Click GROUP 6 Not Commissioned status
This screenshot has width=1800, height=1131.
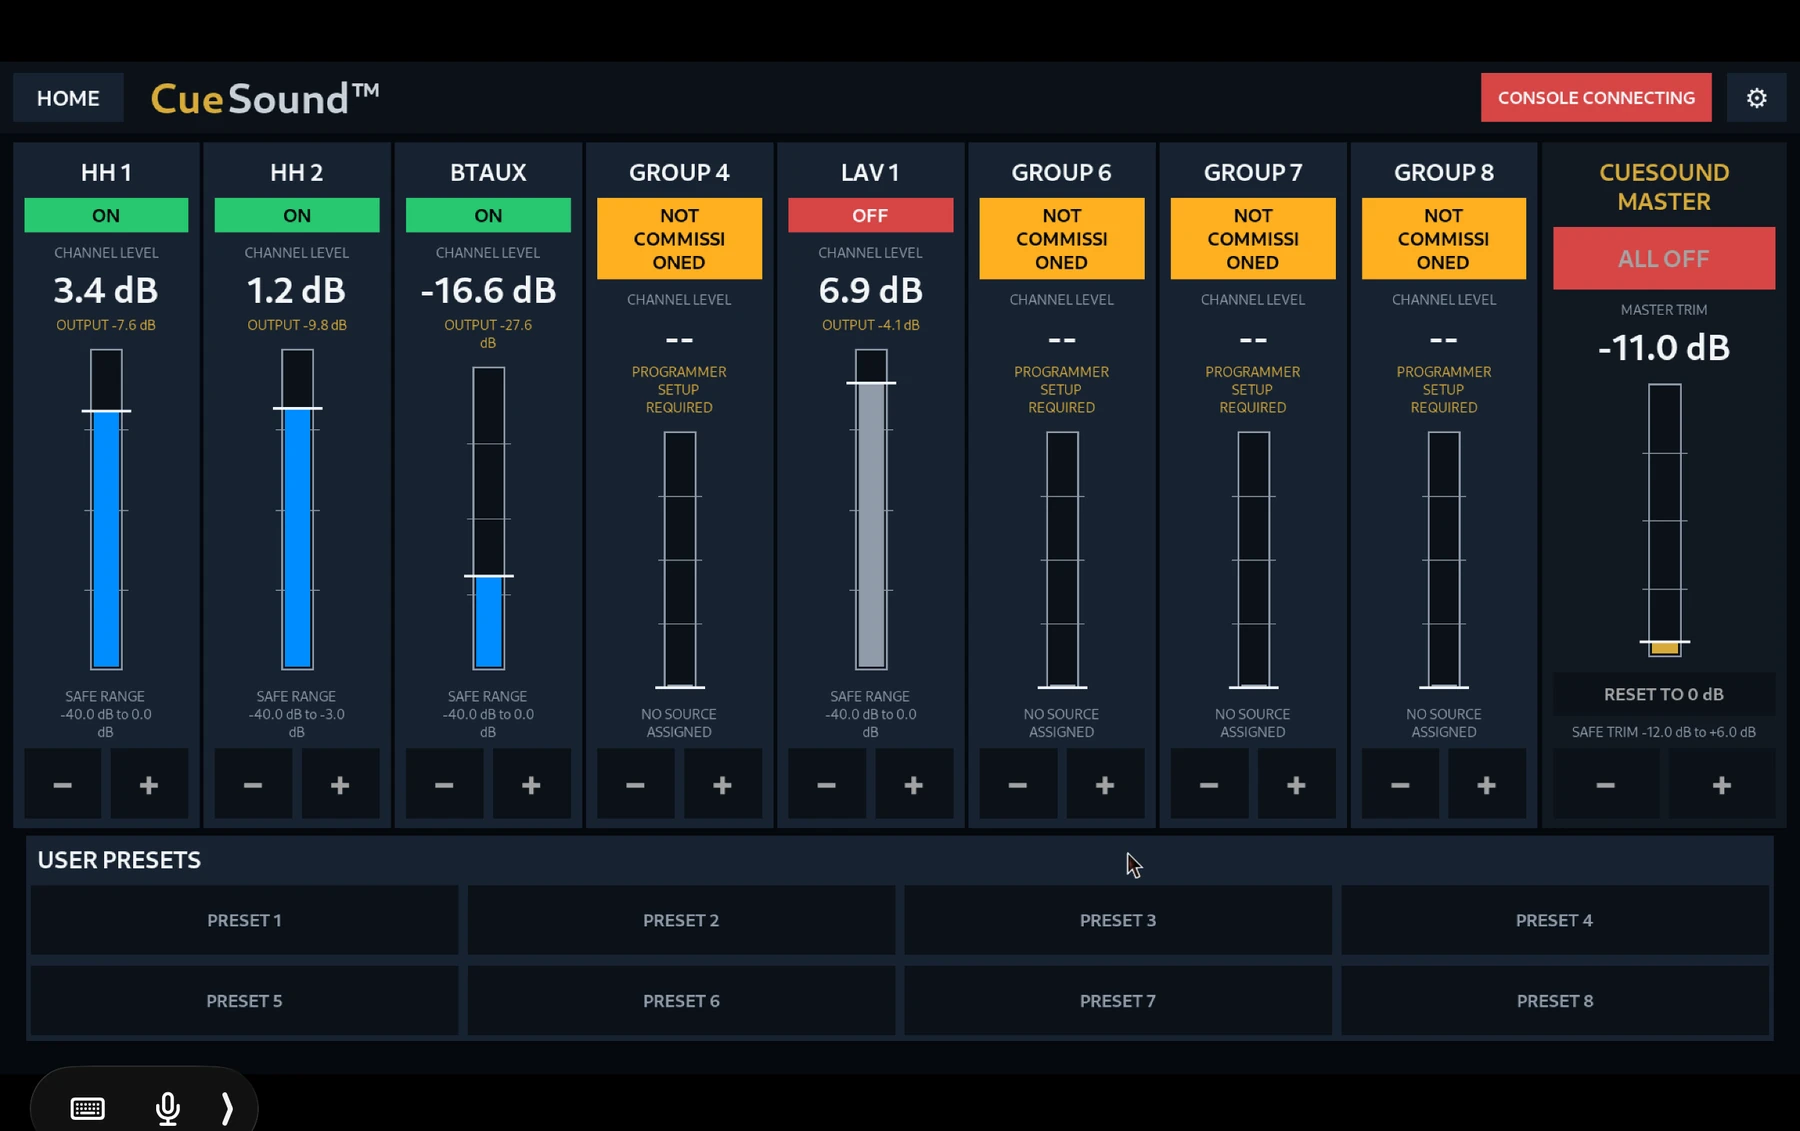click(x=1062, y=238)
